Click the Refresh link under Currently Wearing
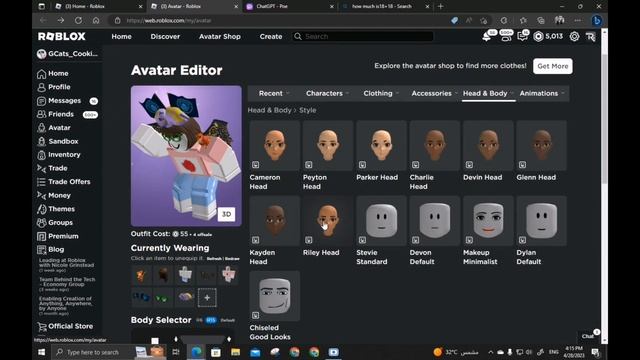 [x=214, y=259]
